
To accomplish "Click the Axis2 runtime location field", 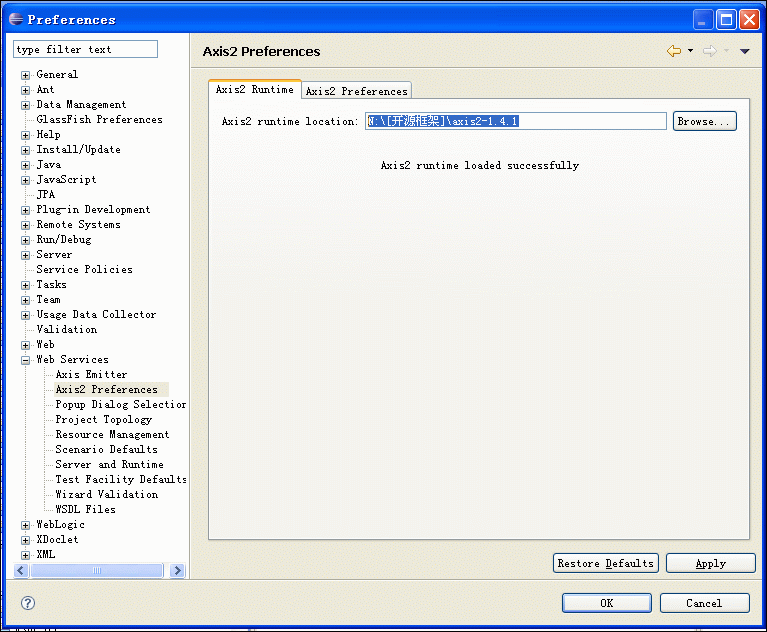I will click(x=516, y=121).
